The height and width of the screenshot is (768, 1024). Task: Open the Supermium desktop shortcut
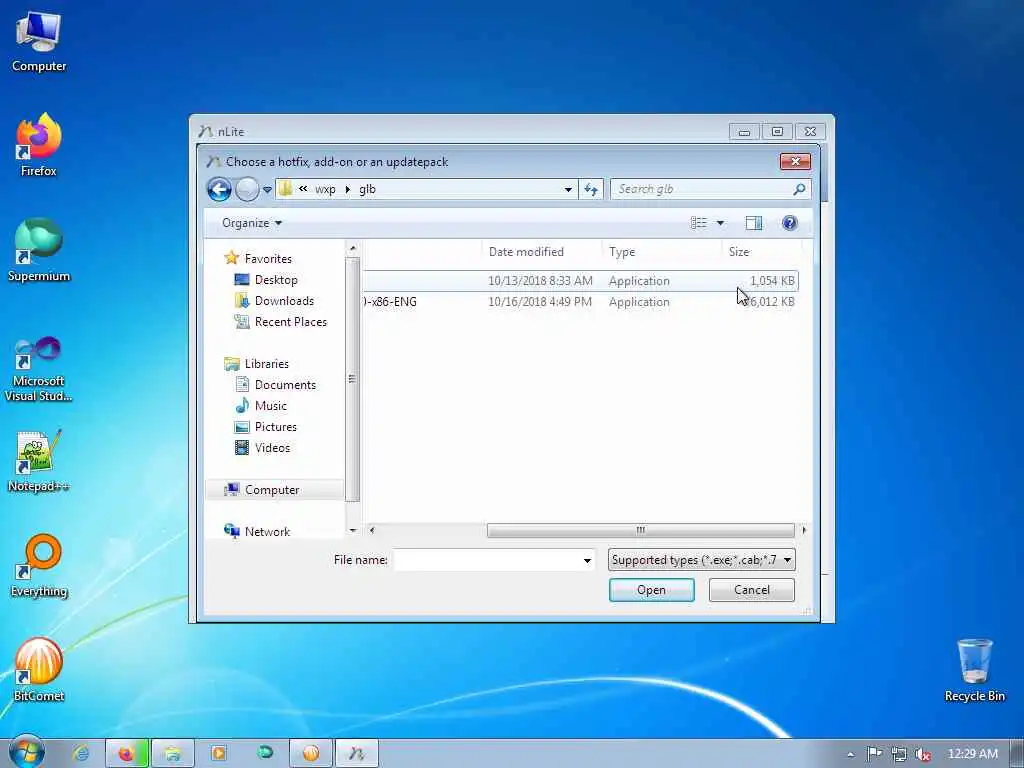click(39, 251)
